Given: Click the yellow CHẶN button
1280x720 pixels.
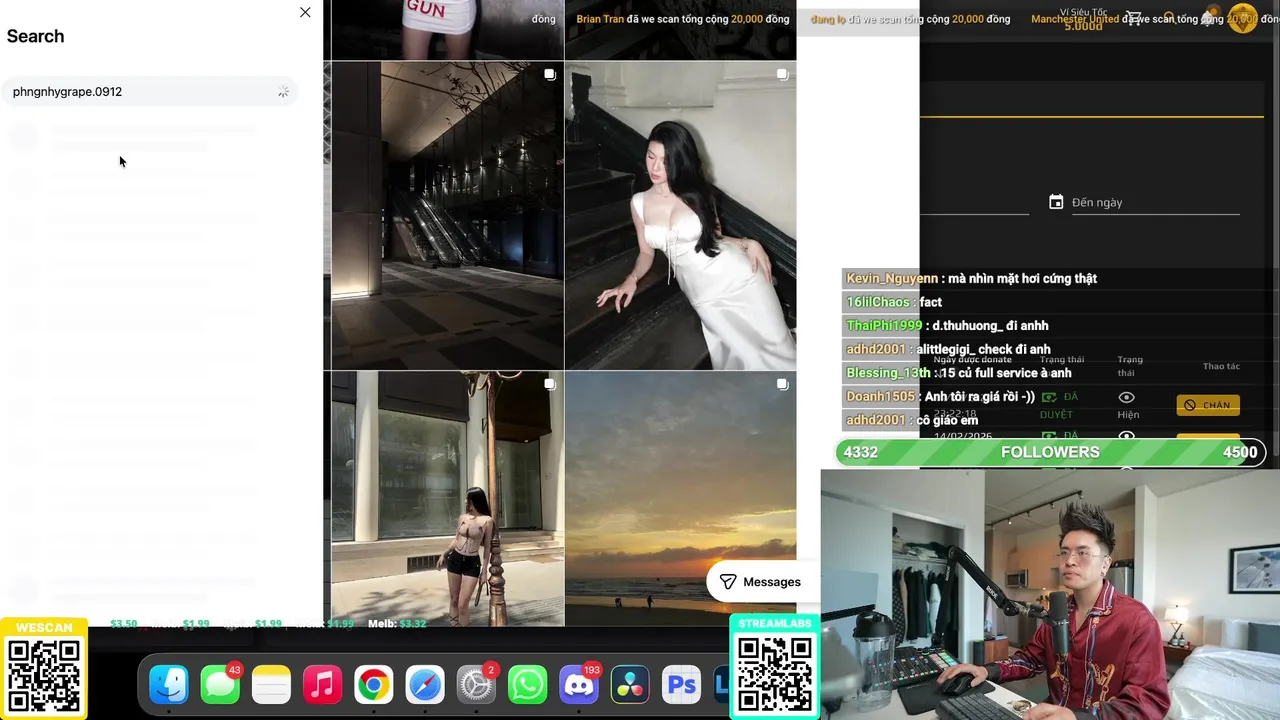Looking at the screenshot, I should [x=1208, y=405].
